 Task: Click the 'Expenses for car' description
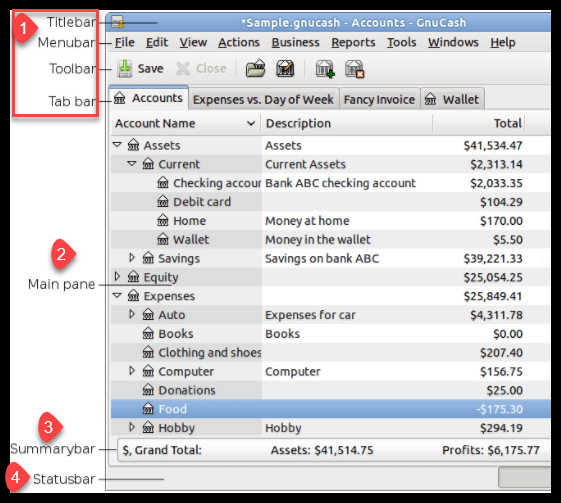click(310, 314)
